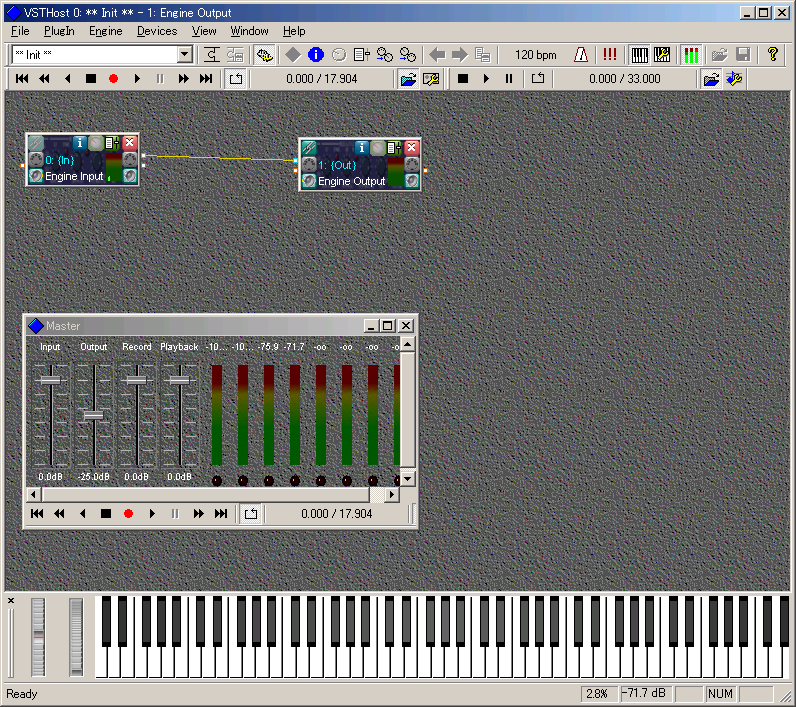Image resolution: width=796 pixels, height=707 pixels.
Task: Configure second player blue wrench icon
Action: coord(735,79)
